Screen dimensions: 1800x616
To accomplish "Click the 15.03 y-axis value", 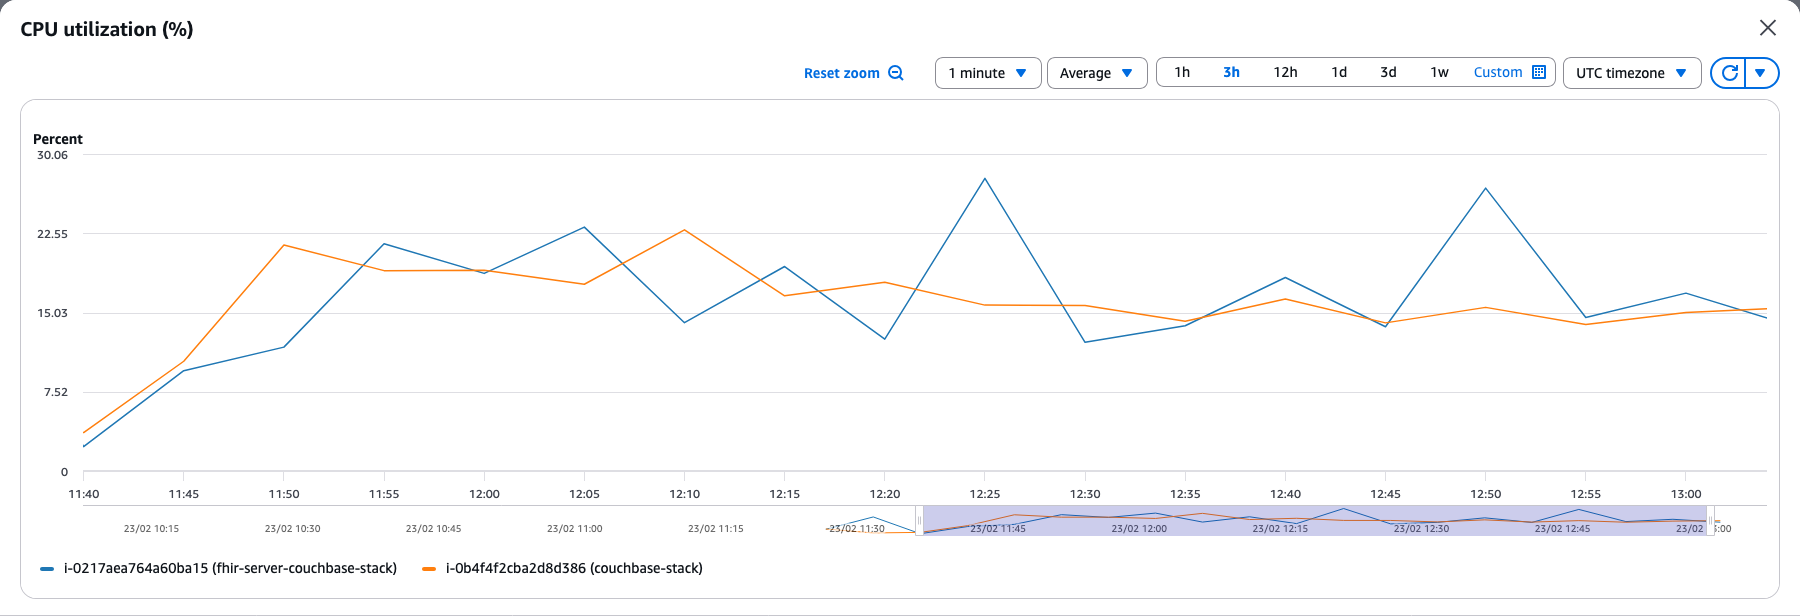I will 52,313.
